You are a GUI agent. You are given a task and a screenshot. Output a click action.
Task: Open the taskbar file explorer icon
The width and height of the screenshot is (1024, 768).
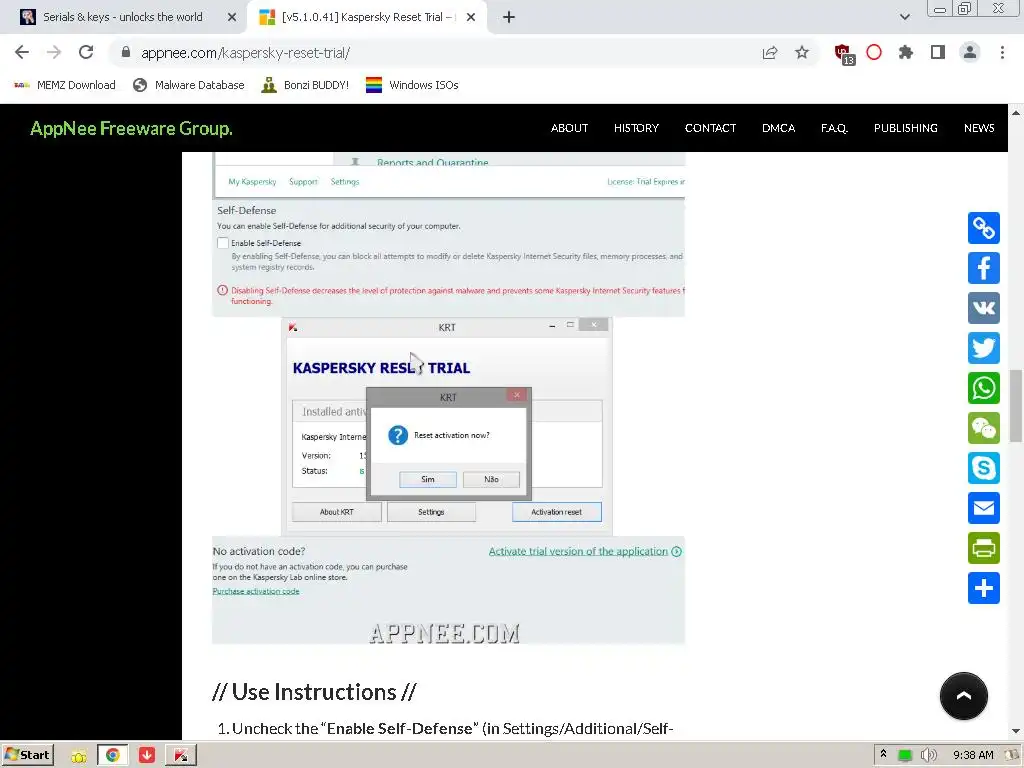[79, 756]
